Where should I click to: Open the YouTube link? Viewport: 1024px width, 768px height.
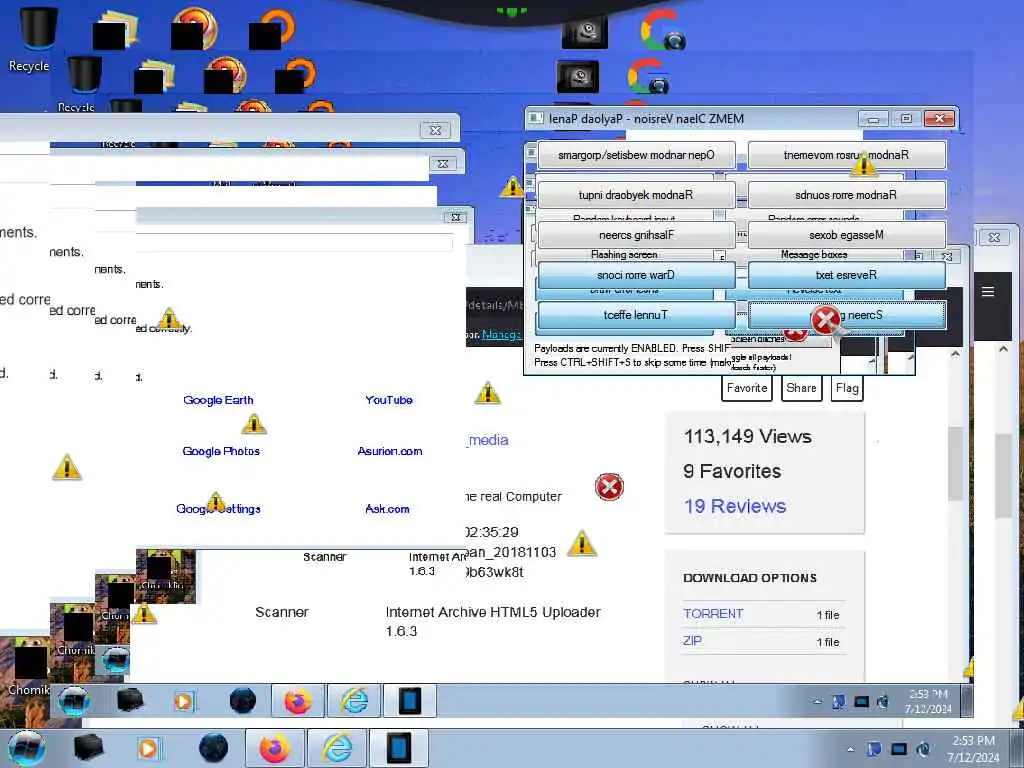389,400
